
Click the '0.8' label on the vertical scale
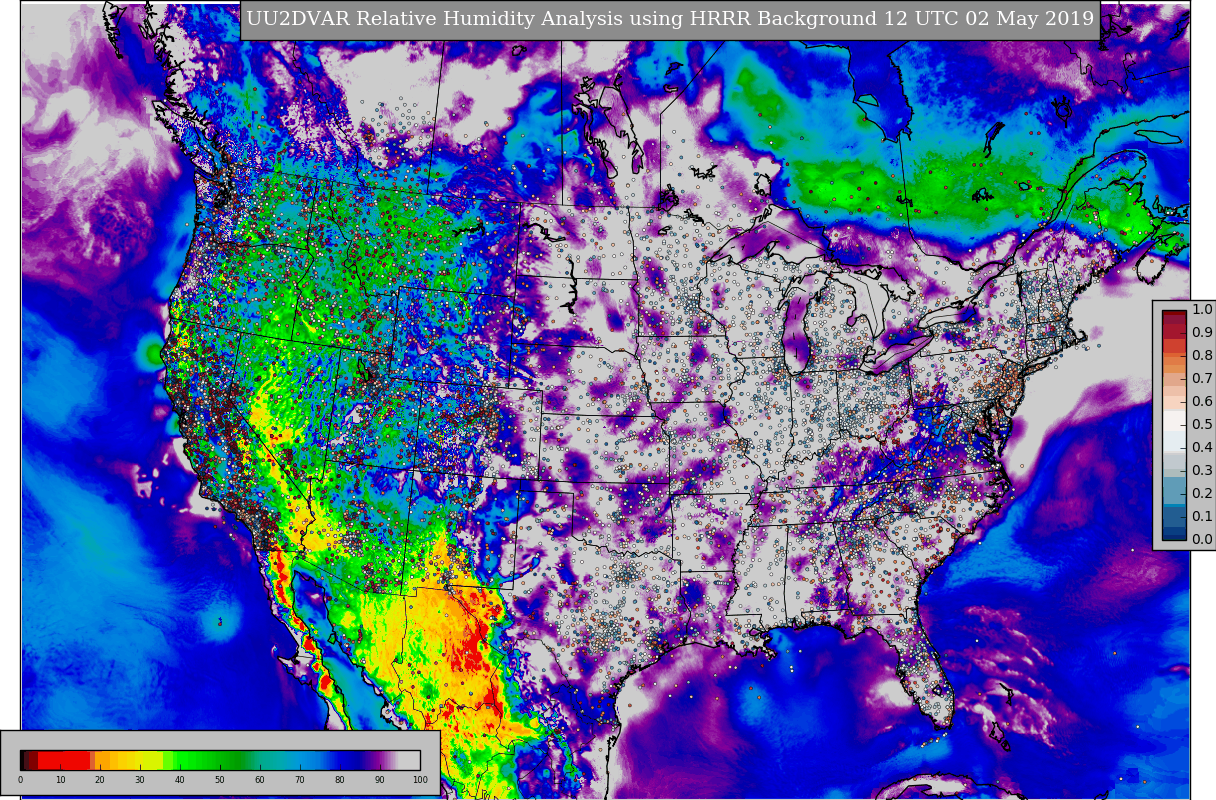[x=1202, y=356]
